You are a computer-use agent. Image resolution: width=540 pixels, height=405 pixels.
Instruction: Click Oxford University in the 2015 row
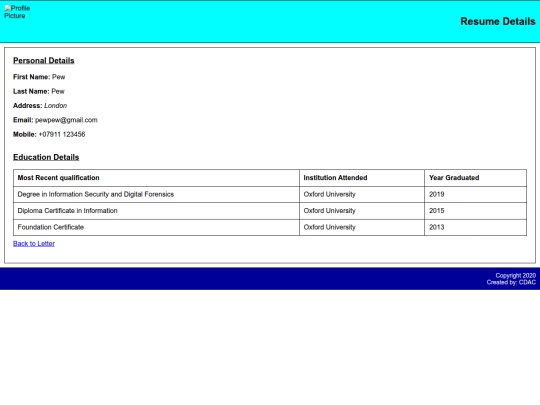pyautogui.click(x=362, y=211)
